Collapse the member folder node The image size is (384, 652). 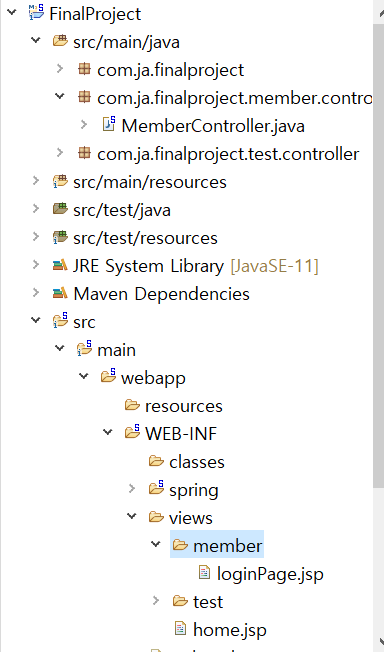click(156, 545)
